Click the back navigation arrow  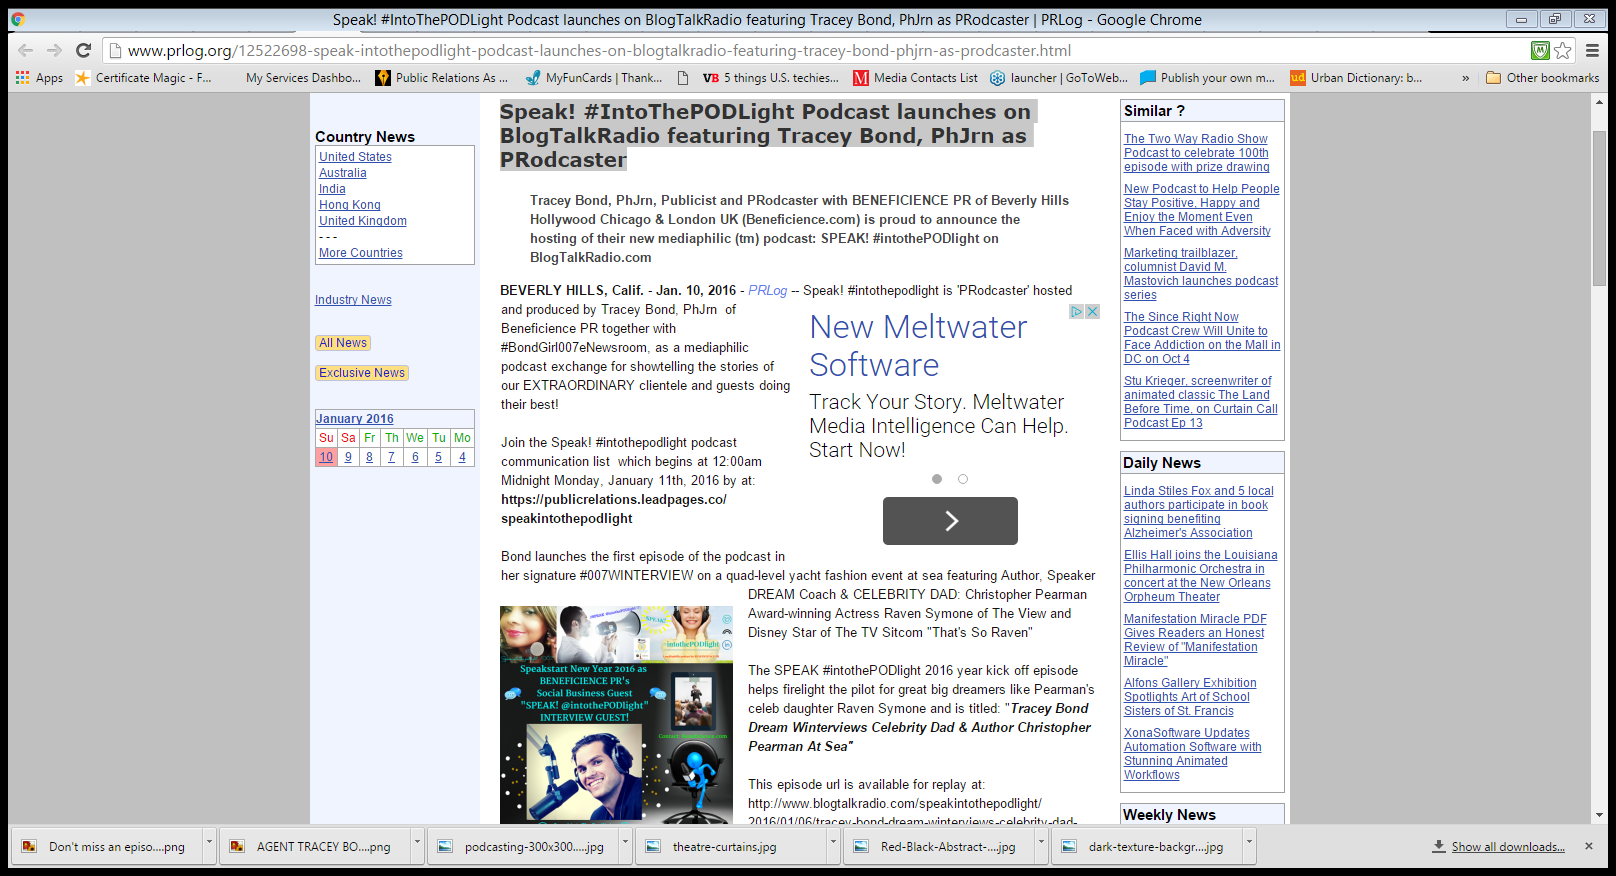tap(26, 50)
